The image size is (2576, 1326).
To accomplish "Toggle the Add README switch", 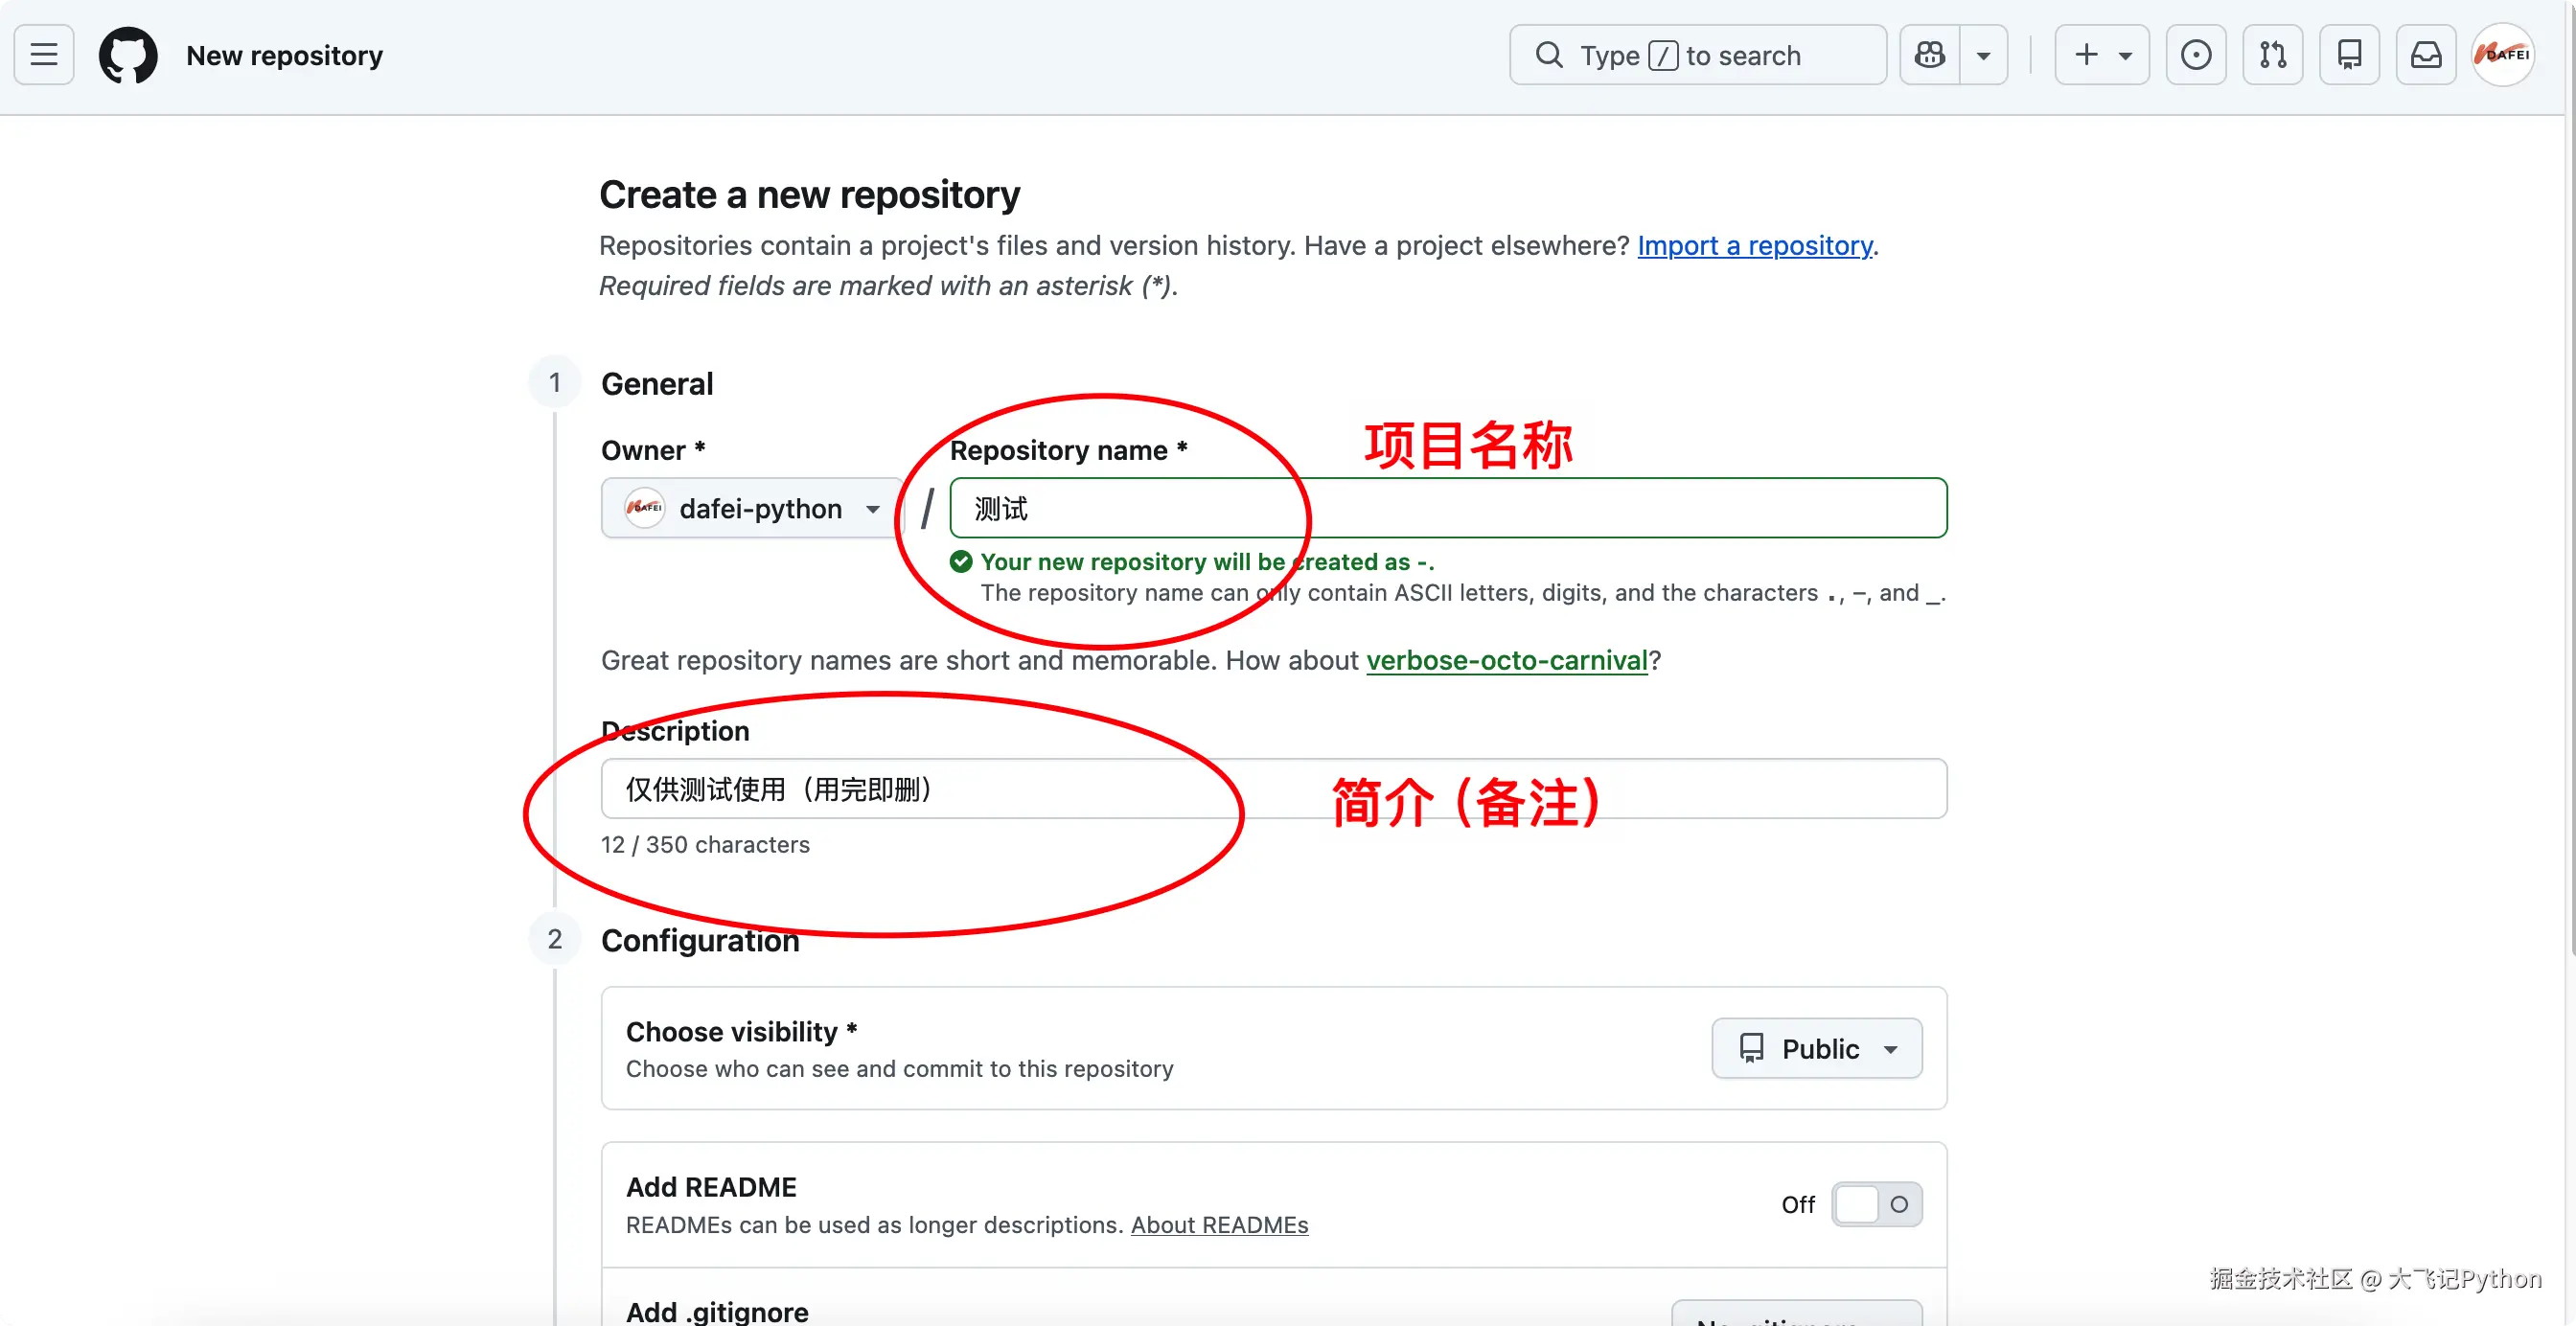I will pos(1876,1204).
